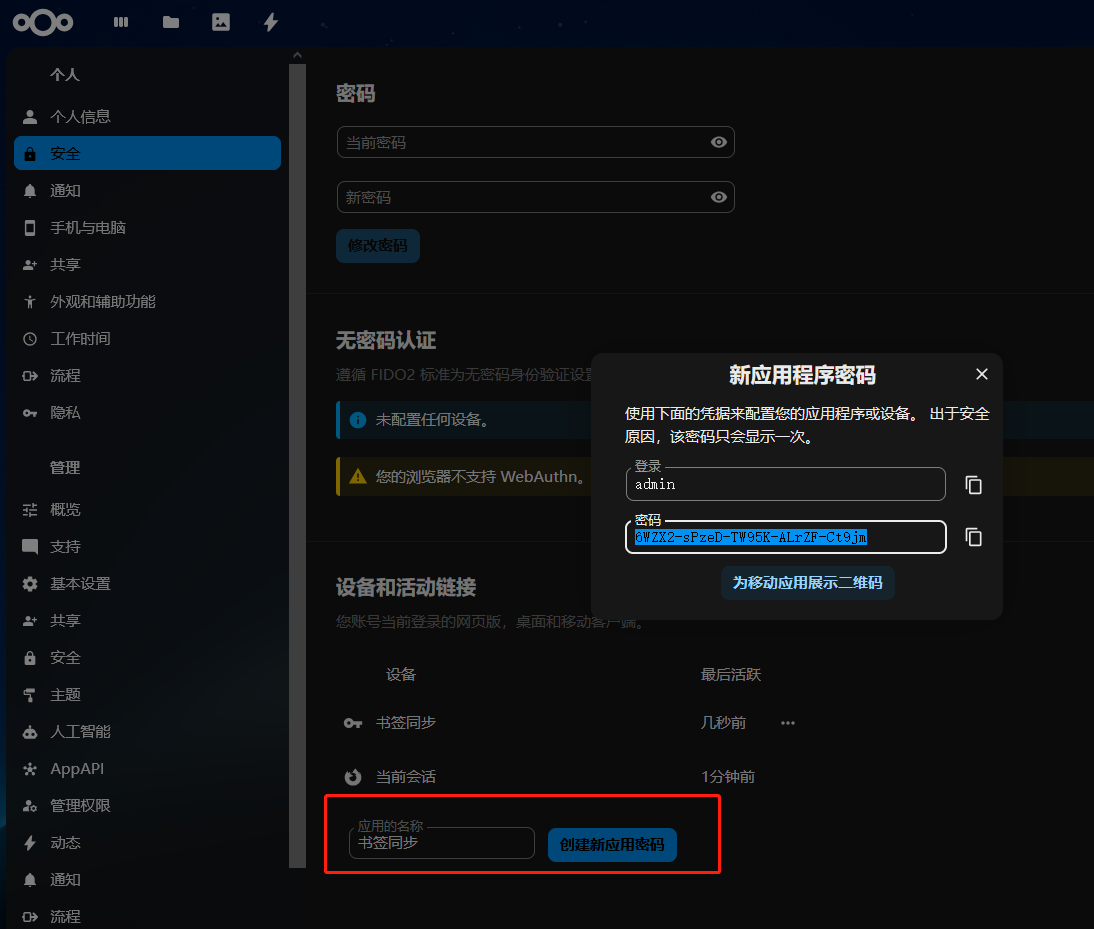This screenshot has width=1094, height=929.
Task: Open the Photos app icon in top bar
Action: pos(221,22)
